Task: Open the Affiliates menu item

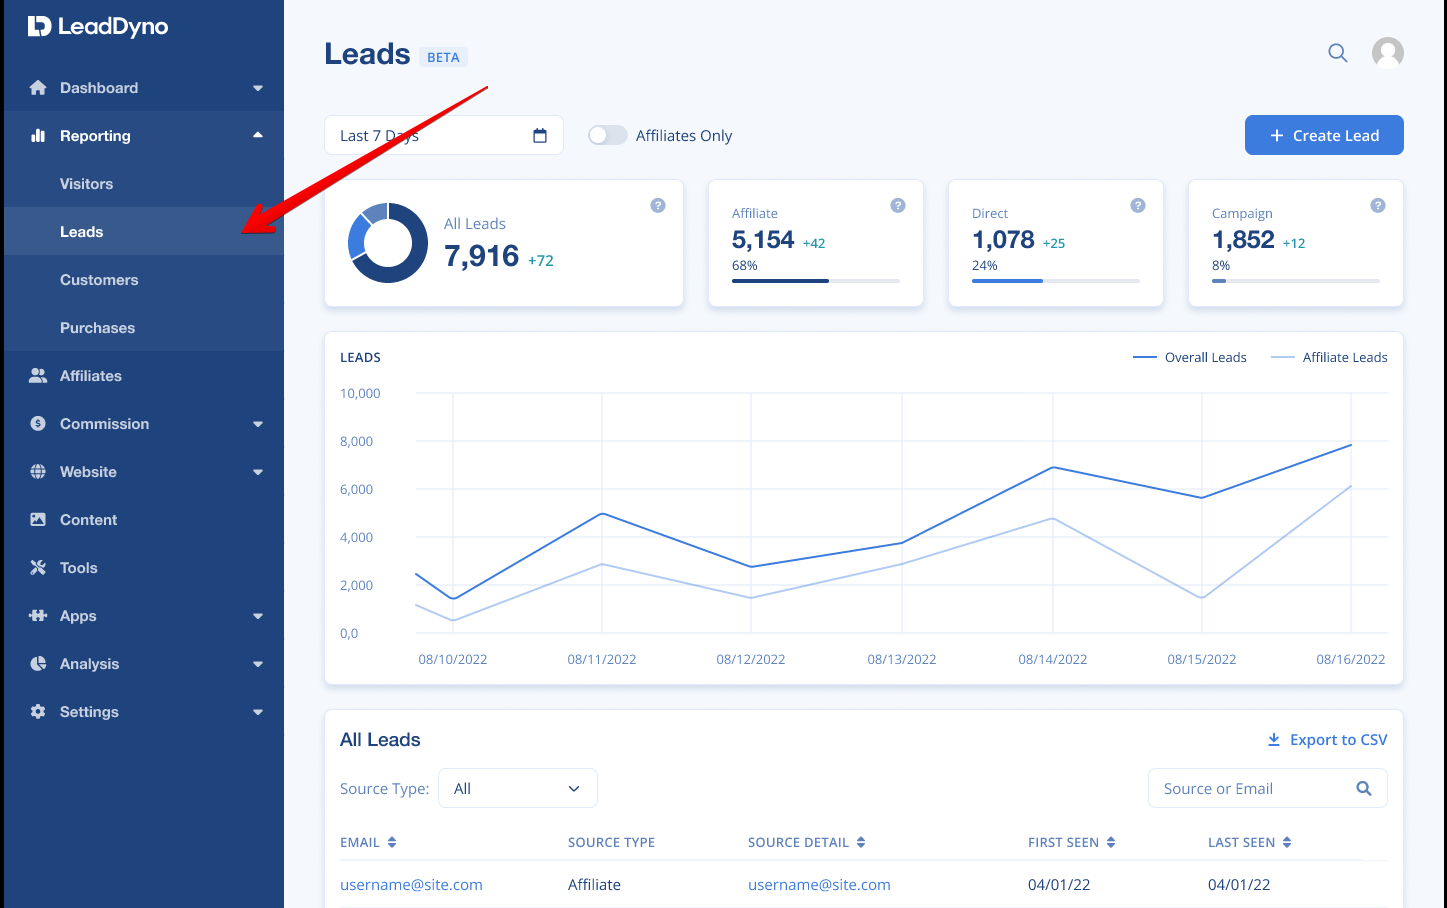Action: pos(144,376)
